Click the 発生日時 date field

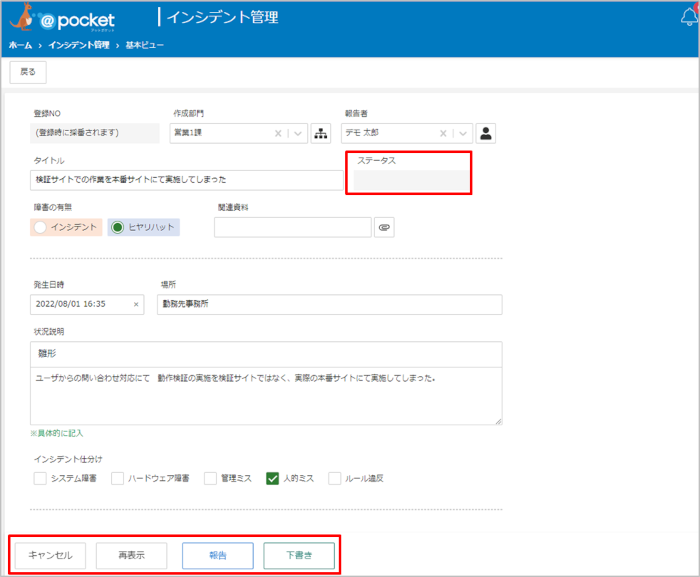click(x=87, y=304)
